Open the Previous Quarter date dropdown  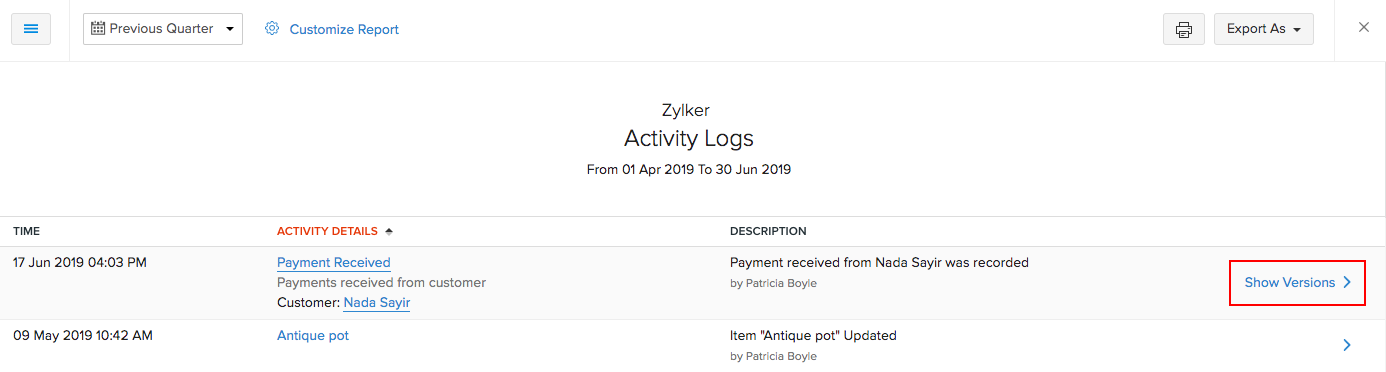[x=163, y=29]
